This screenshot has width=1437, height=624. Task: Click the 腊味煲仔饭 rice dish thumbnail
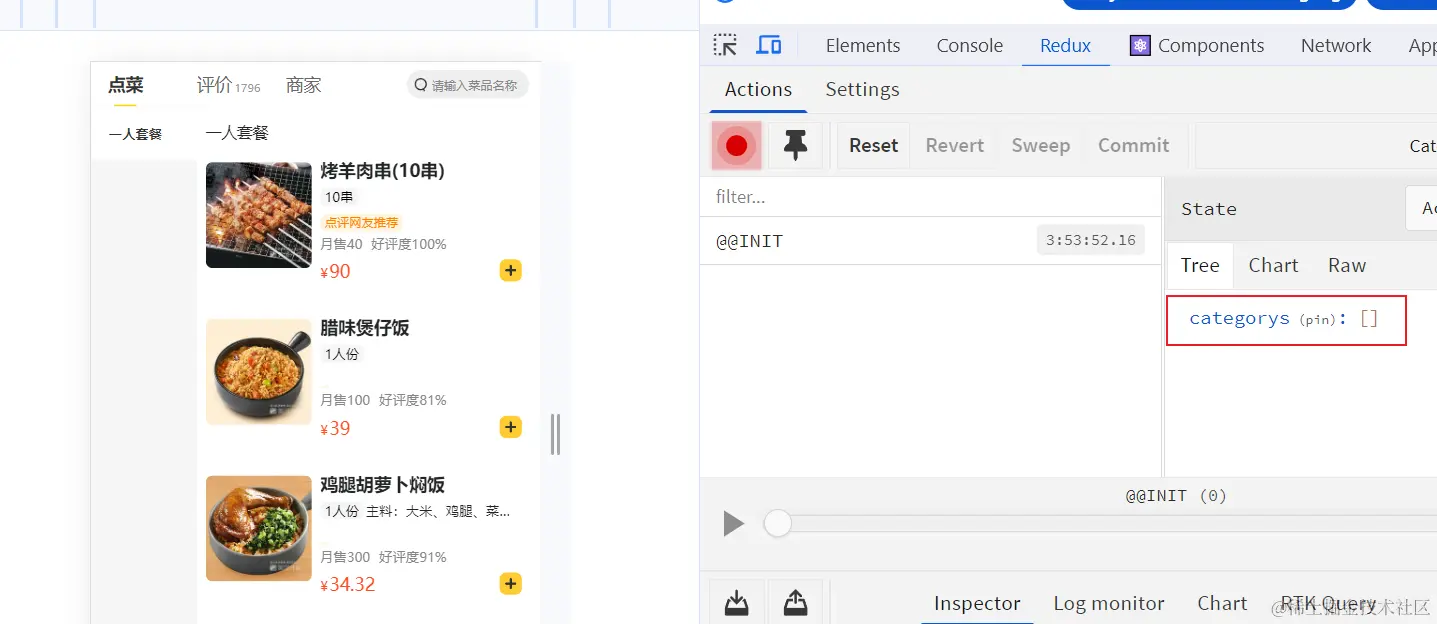coord(258,372)
